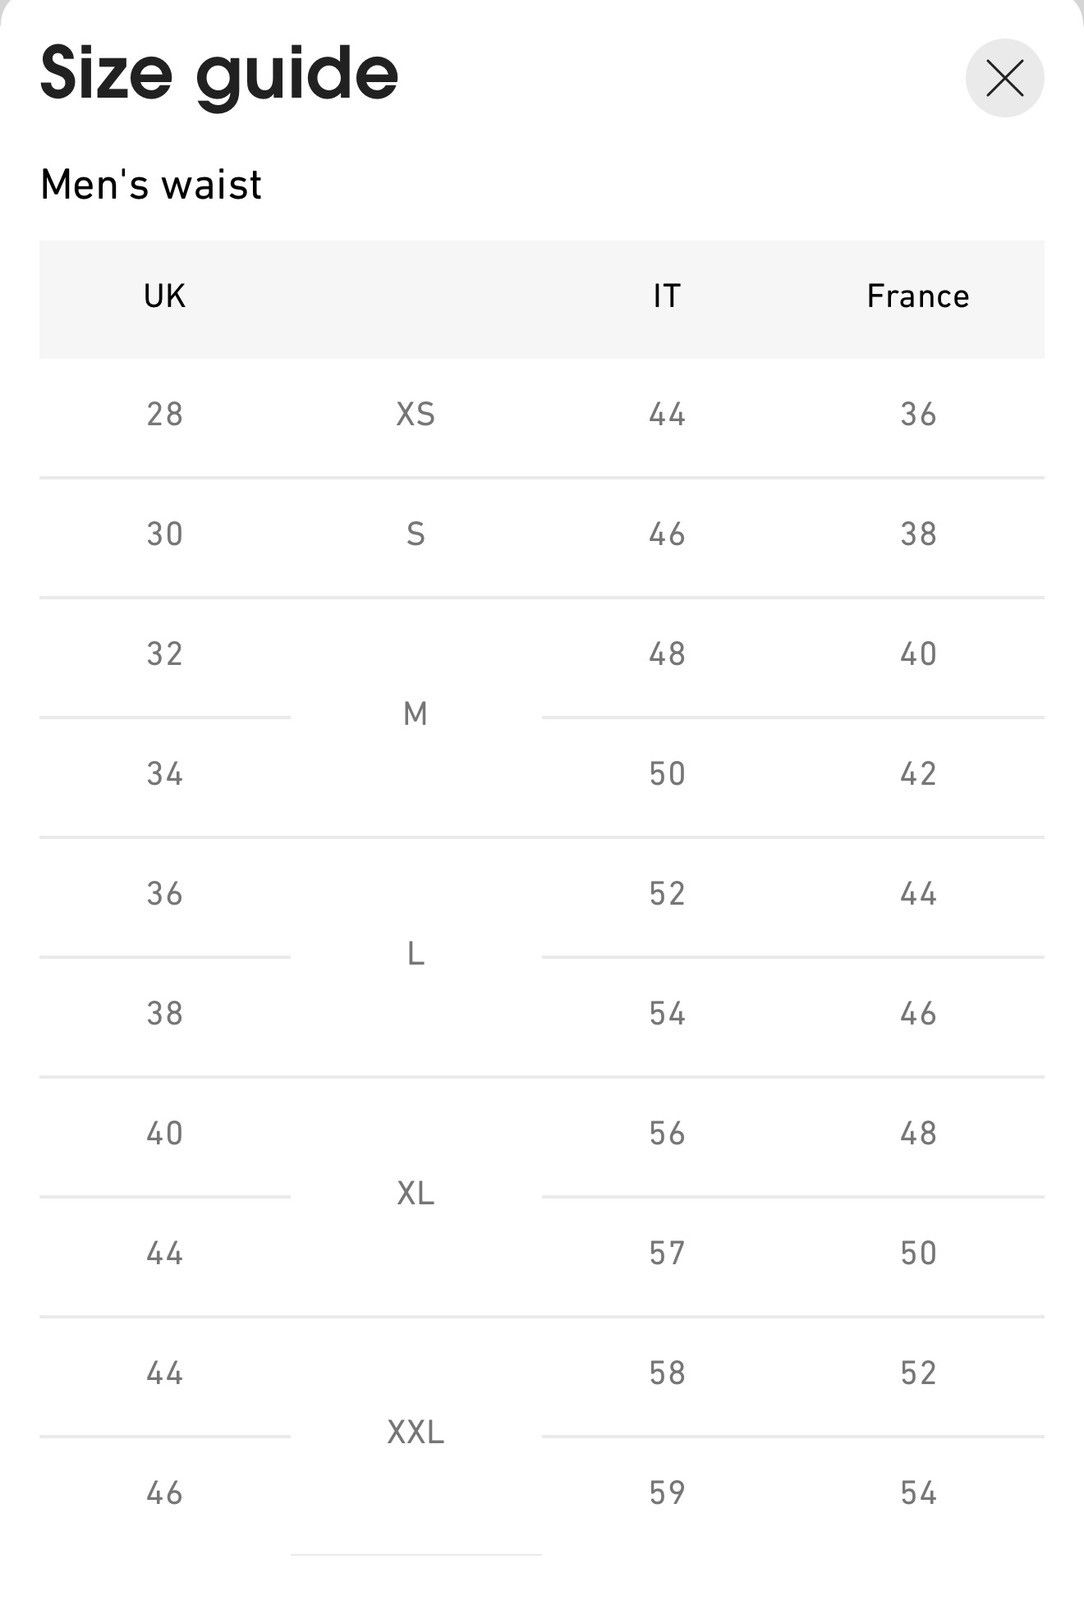Select France size 54
1084x1600 pixels.
click(x=918, y=1494)
